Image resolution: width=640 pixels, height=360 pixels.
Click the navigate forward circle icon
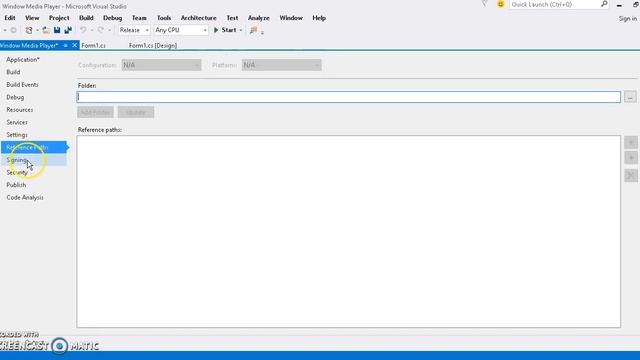[13, 30]
